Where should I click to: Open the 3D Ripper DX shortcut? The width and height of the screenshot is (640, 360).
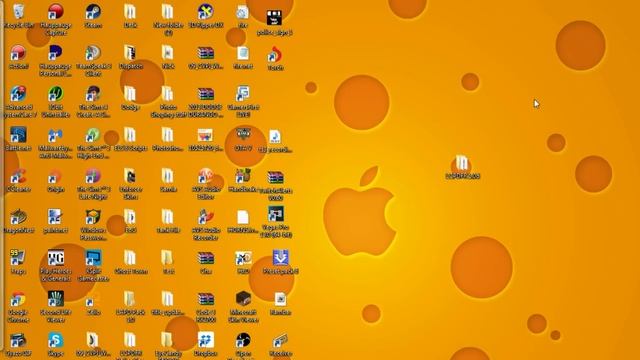pyautogui.click(x=206, y=16)
